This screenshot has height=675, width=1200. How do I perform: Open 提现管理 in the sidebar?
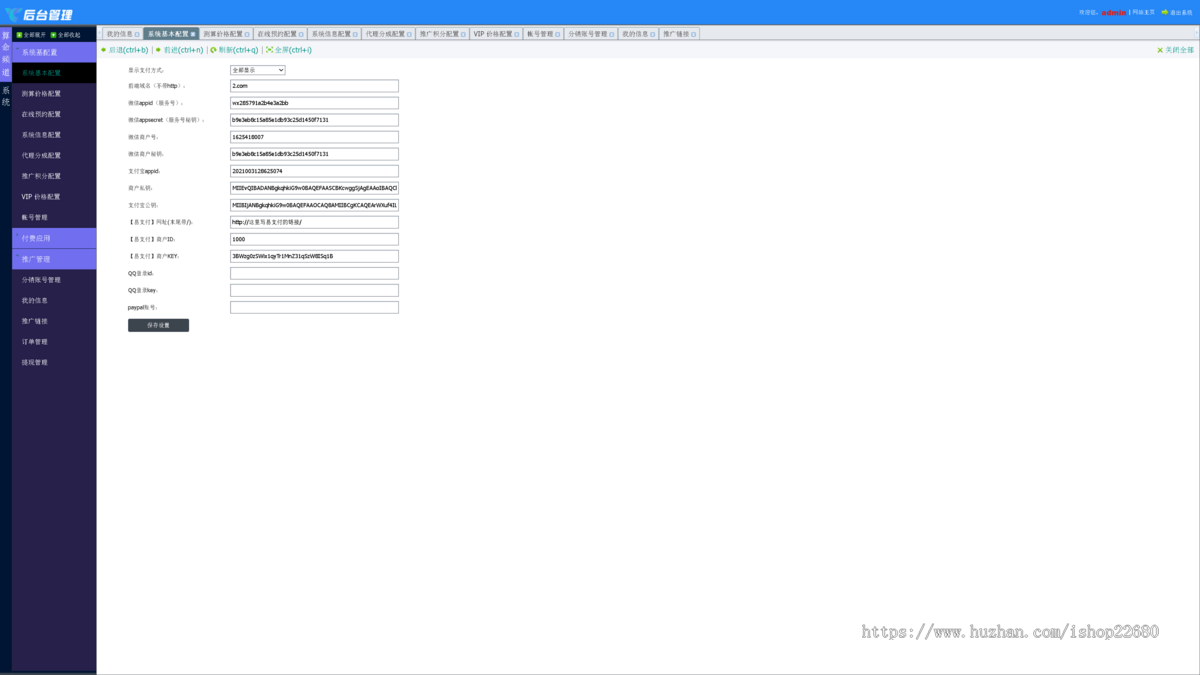54,362
